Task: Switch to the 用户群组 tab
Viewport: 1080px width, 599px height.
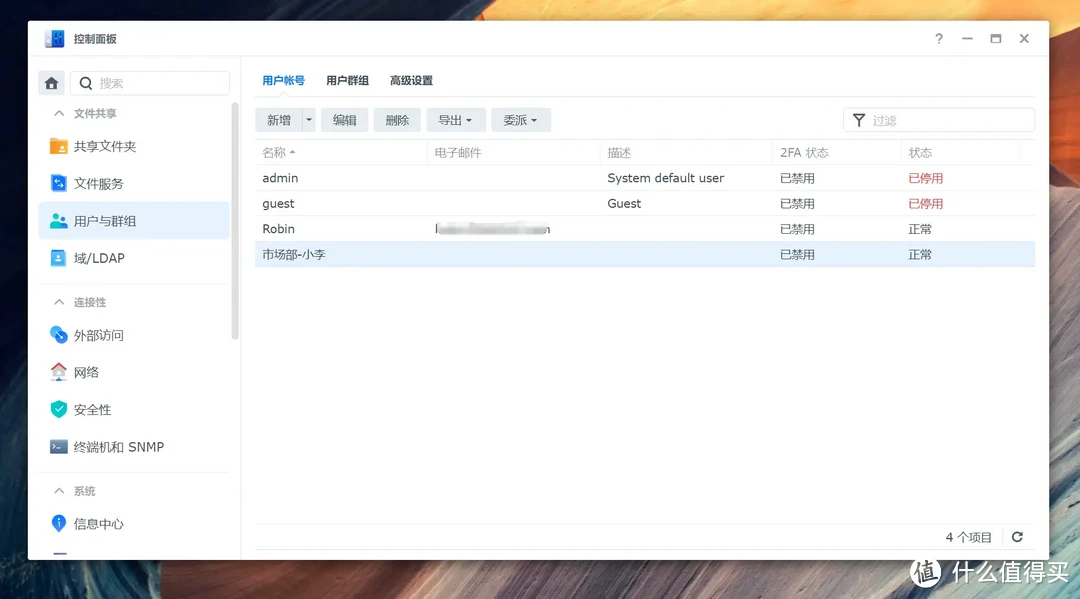Action: [x=346, y=80]
